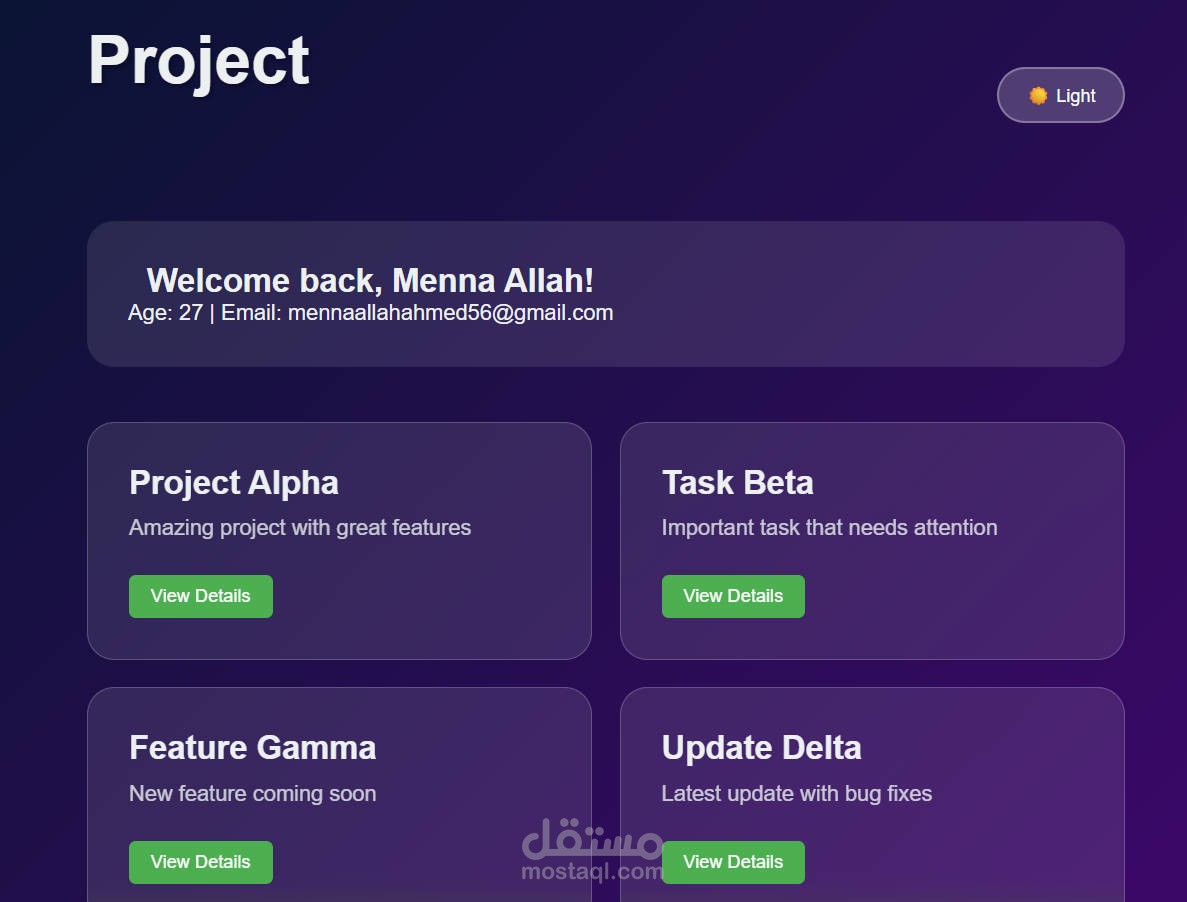
Task: Click the mennaallahahmed56@gmail.com email text
Action: [450, 313]
